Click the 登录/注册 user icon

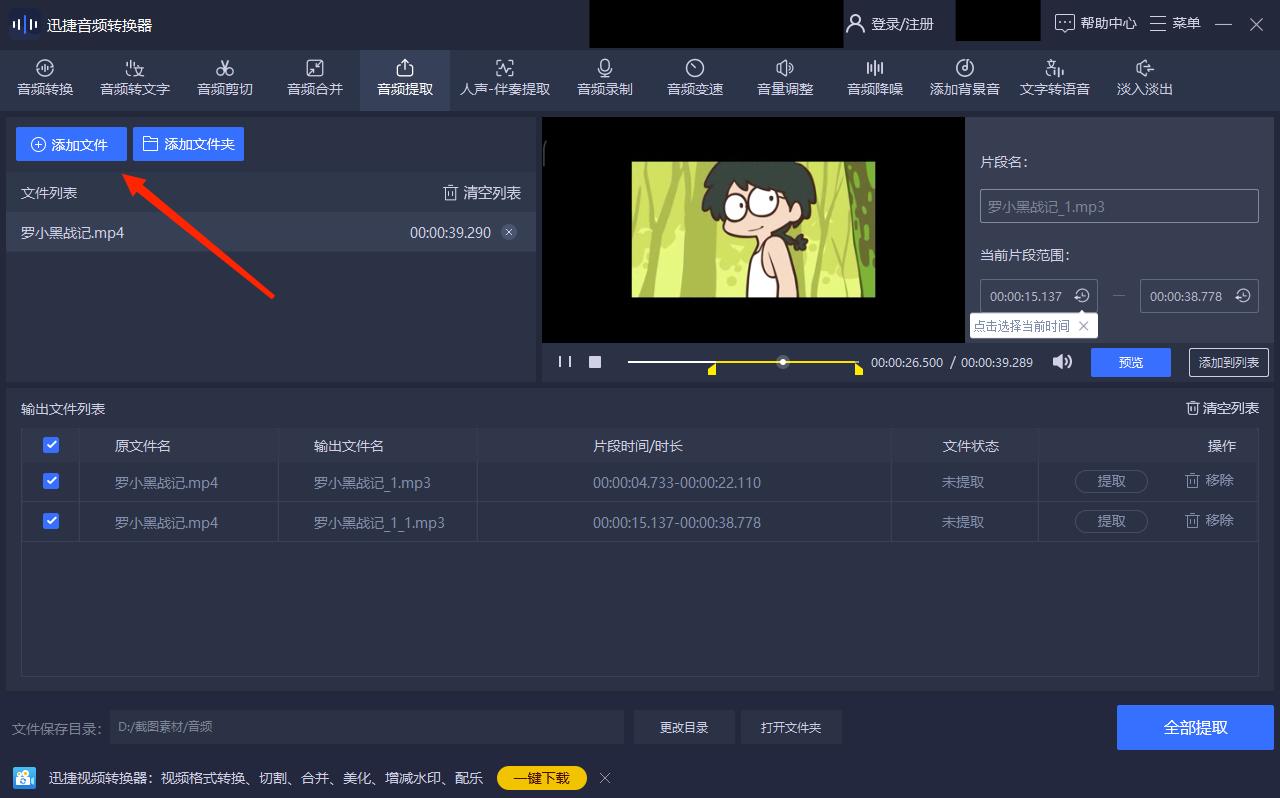[856, 23]
